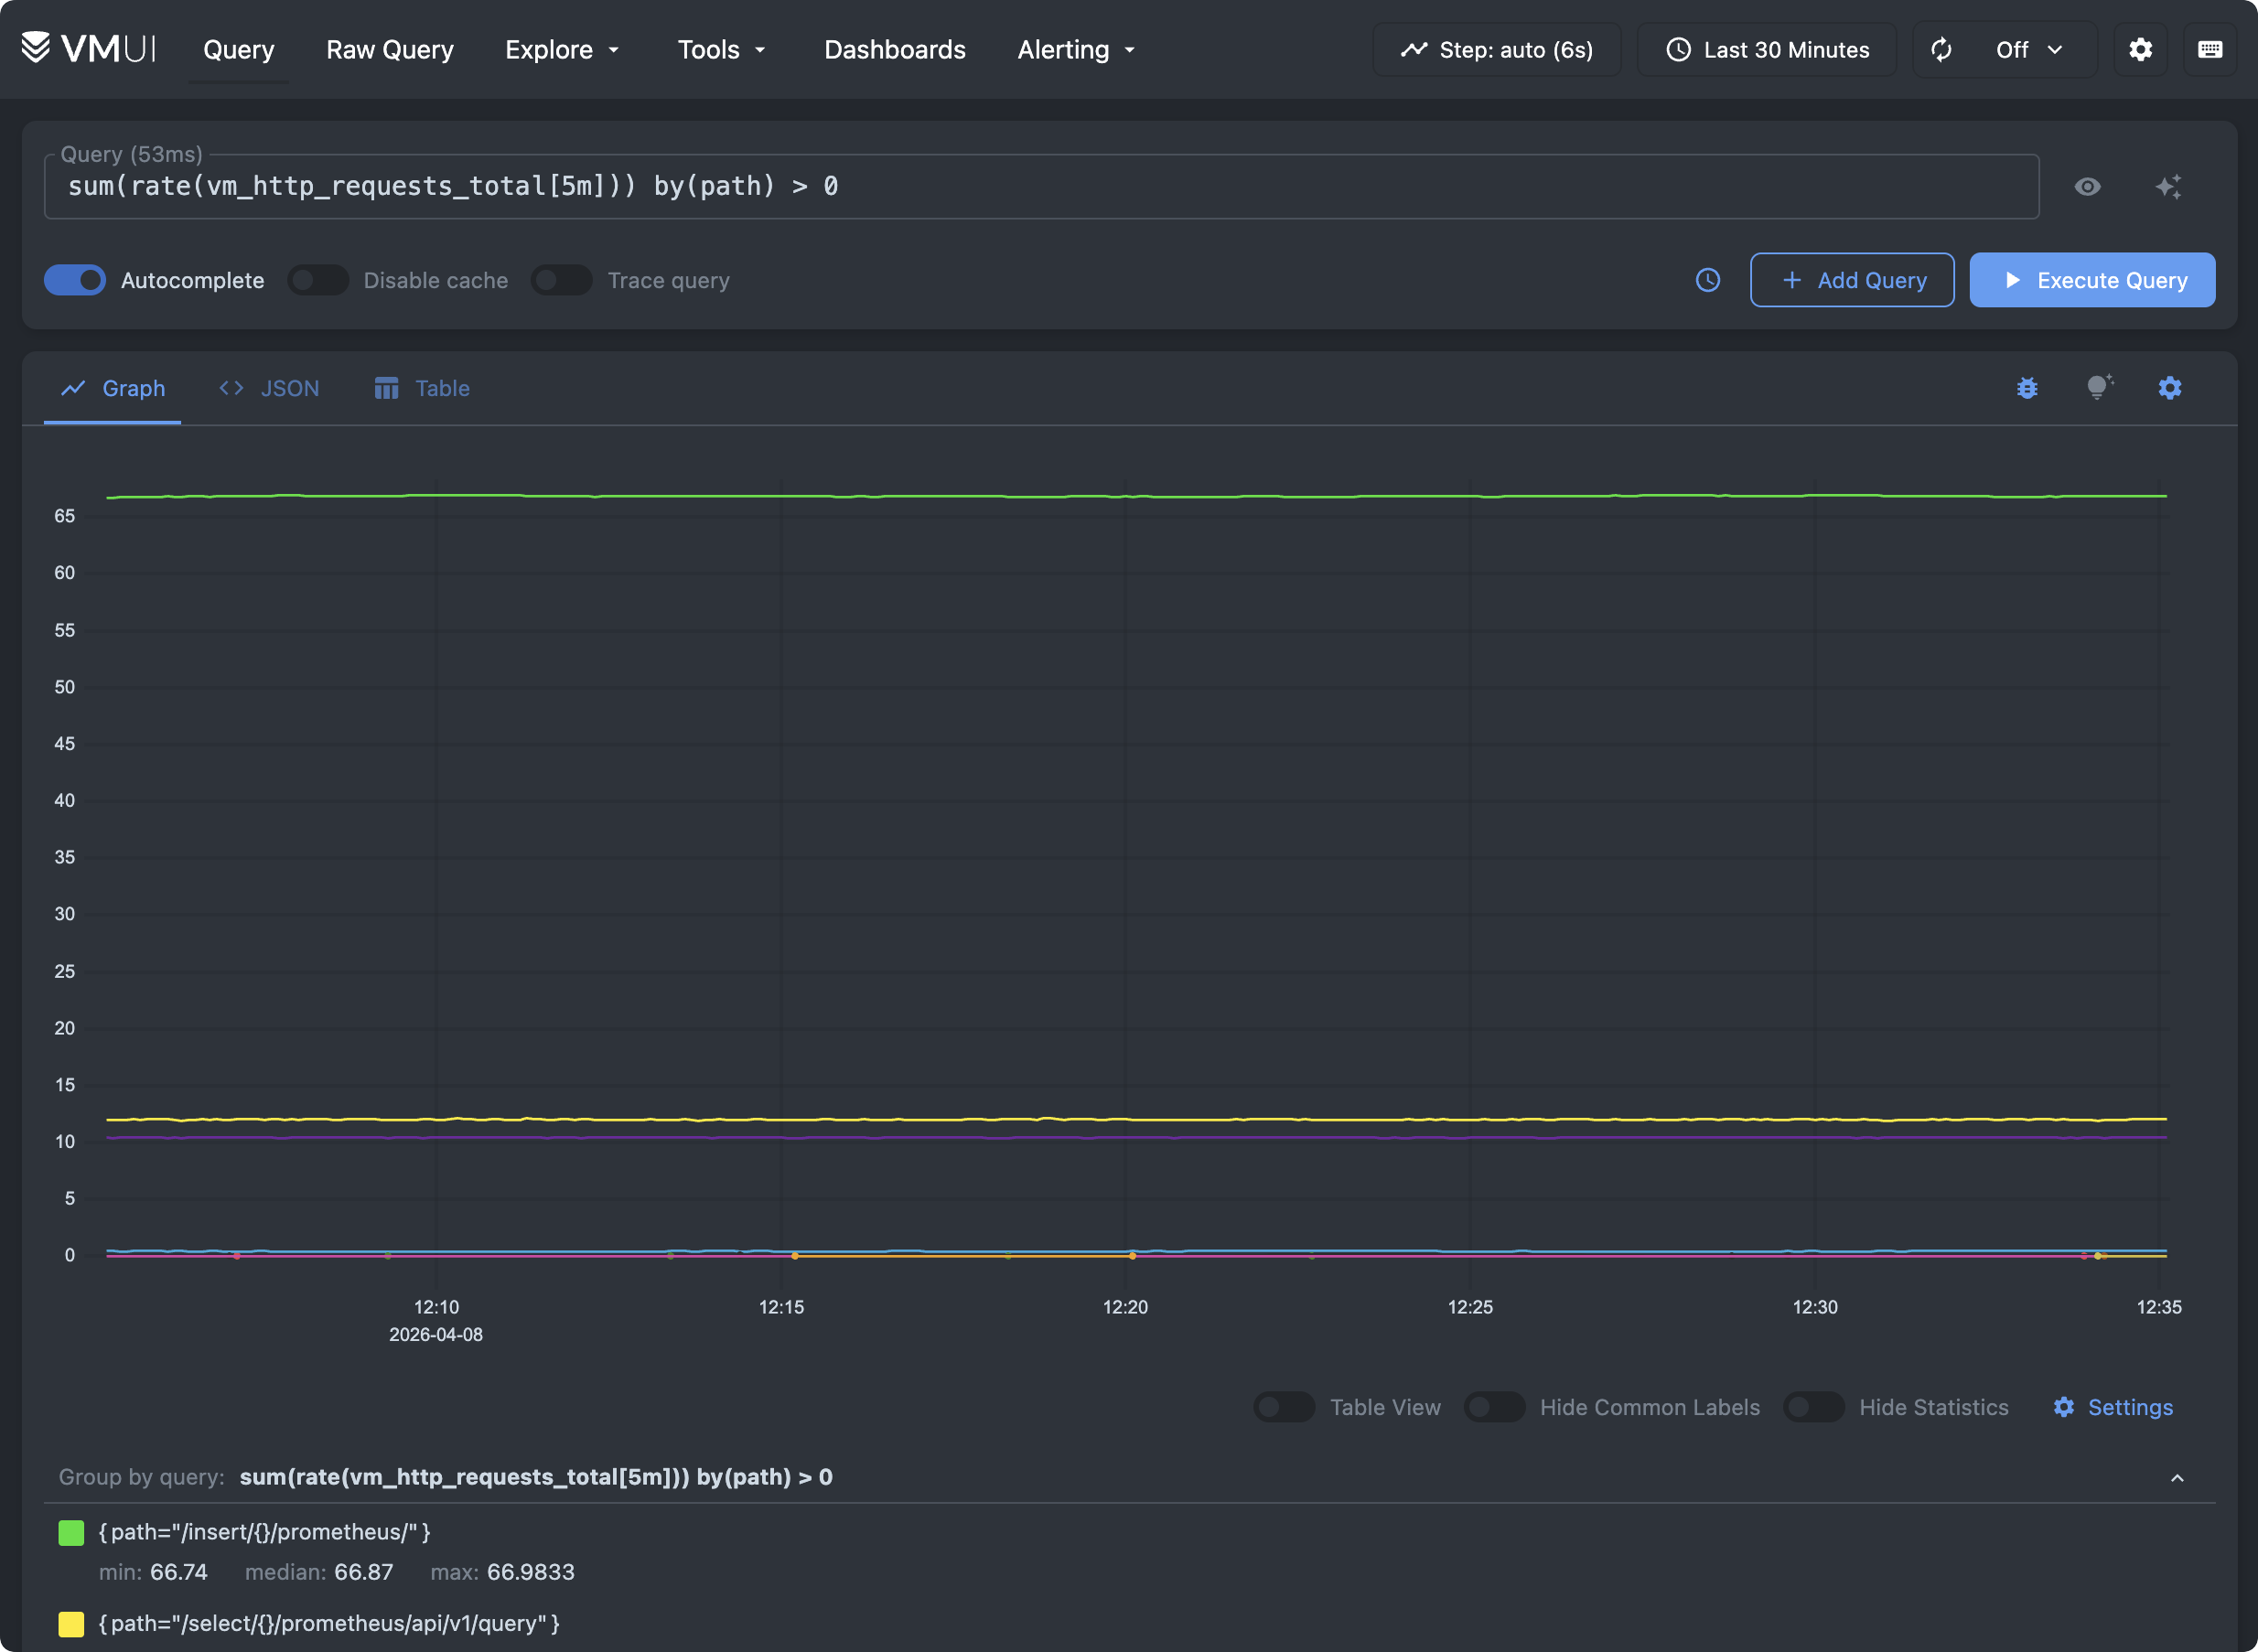
Task: Click the Add Query button
Action: pos(1851,280)
